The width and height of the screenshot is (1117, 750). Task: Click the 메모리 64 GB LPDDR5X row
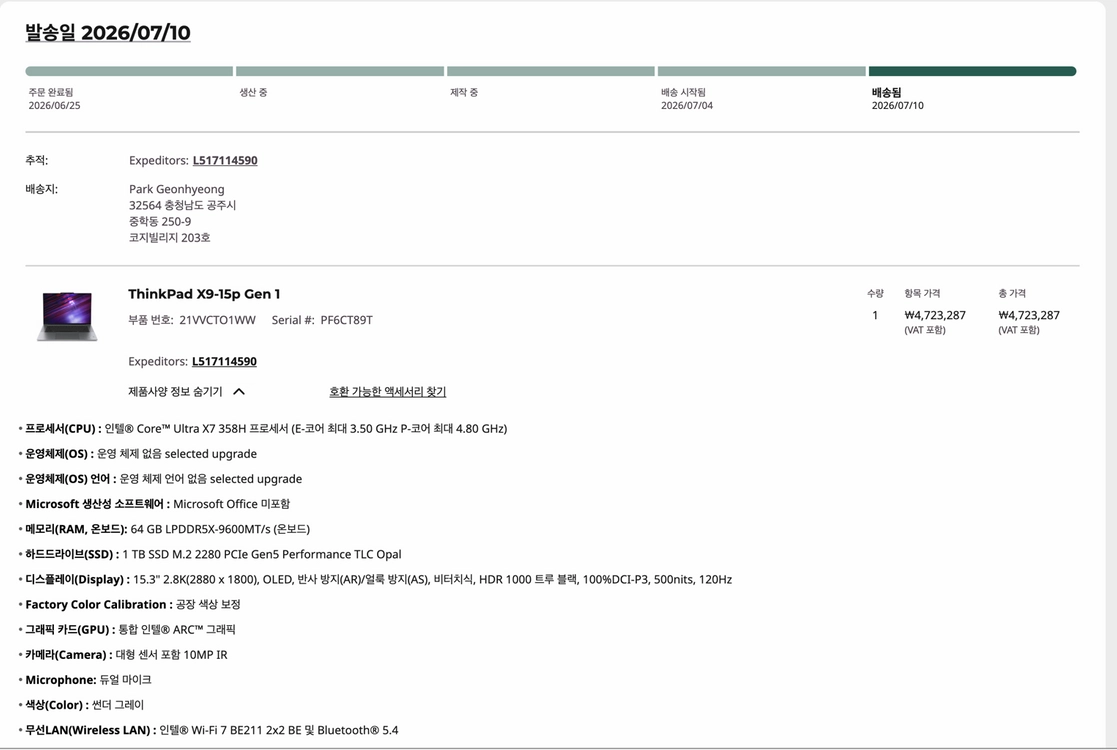(164, 529)
